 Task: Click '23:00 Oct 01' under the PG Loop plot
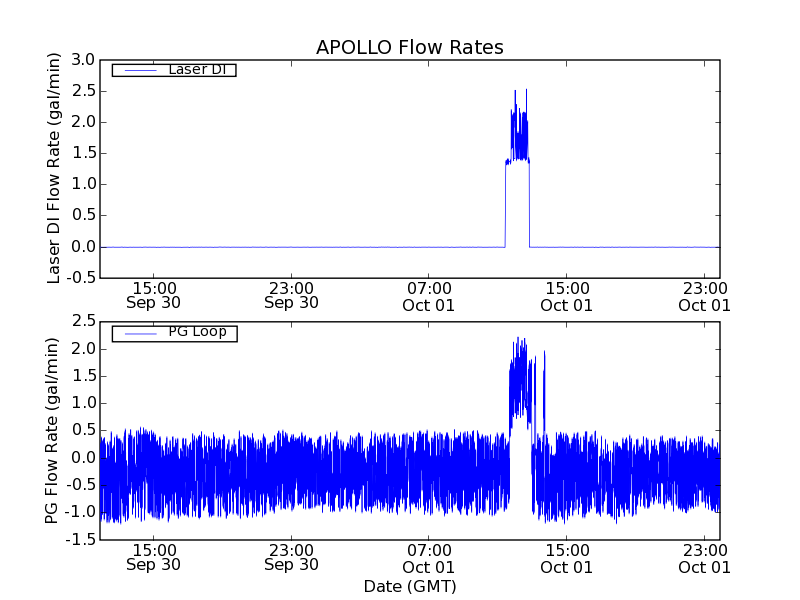tap(705, 559)
